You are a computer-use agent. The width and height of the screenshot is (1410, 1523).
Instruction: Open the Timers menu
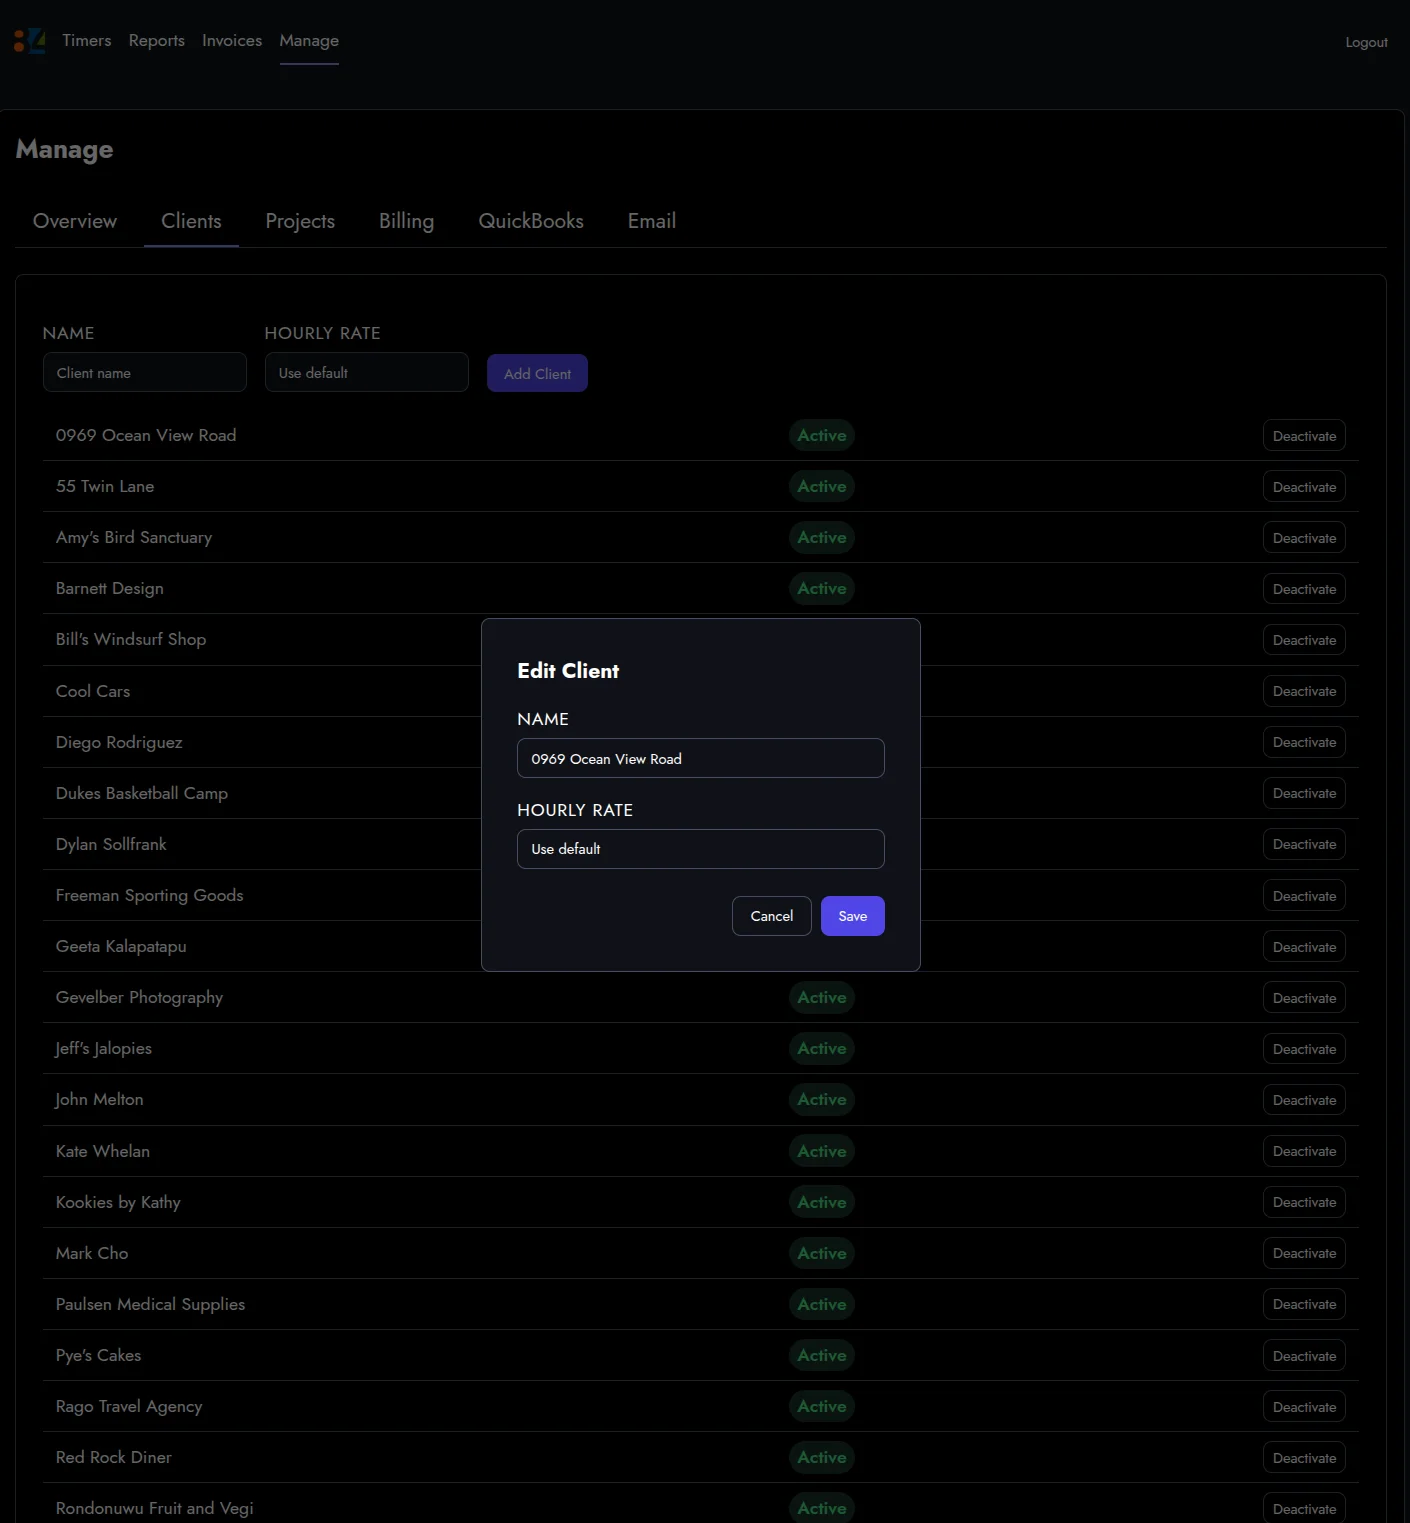point(87,41)
